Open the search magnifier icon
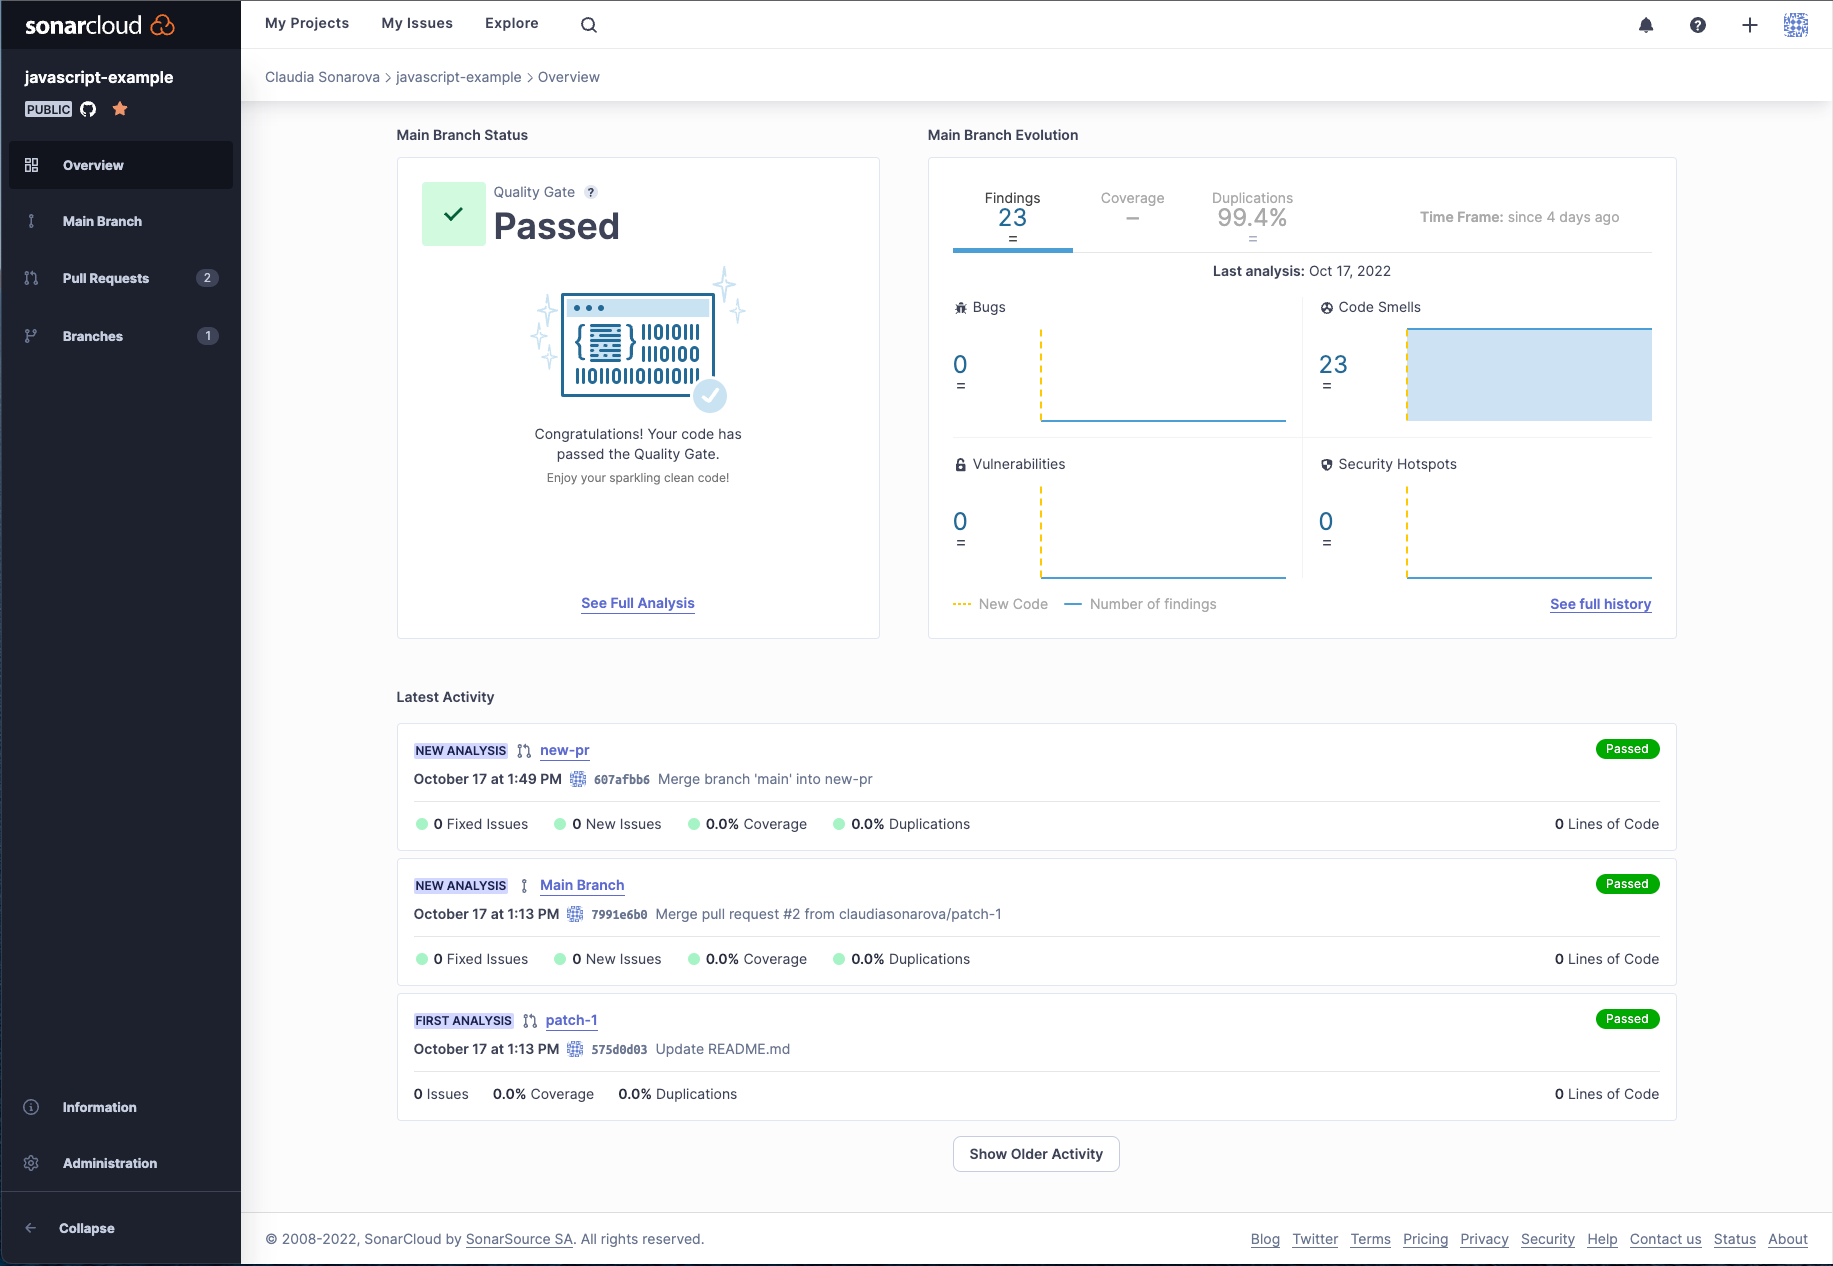The height and width of the screenshot is (1266, 1833). point(589,25)
